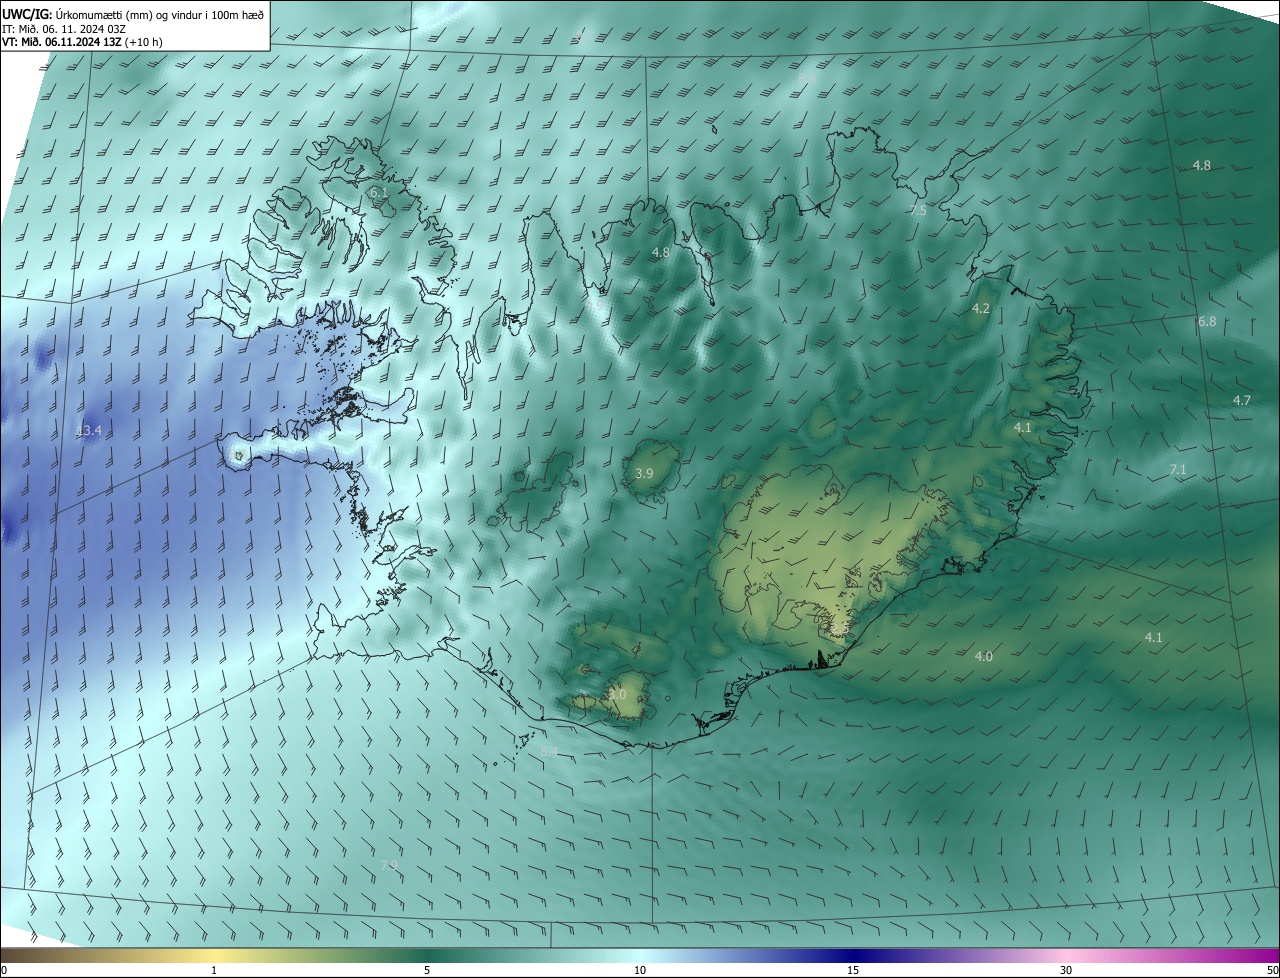Screen dimensions: 1280x978
Task: Click the 3.0 value label on the southern glacier
Action: (x=617, y=694)
